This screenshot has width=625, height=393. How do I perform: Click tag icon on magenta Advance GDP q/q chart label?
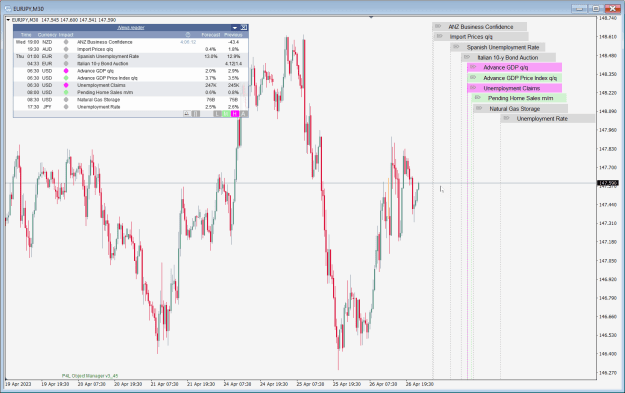(473, 67)
